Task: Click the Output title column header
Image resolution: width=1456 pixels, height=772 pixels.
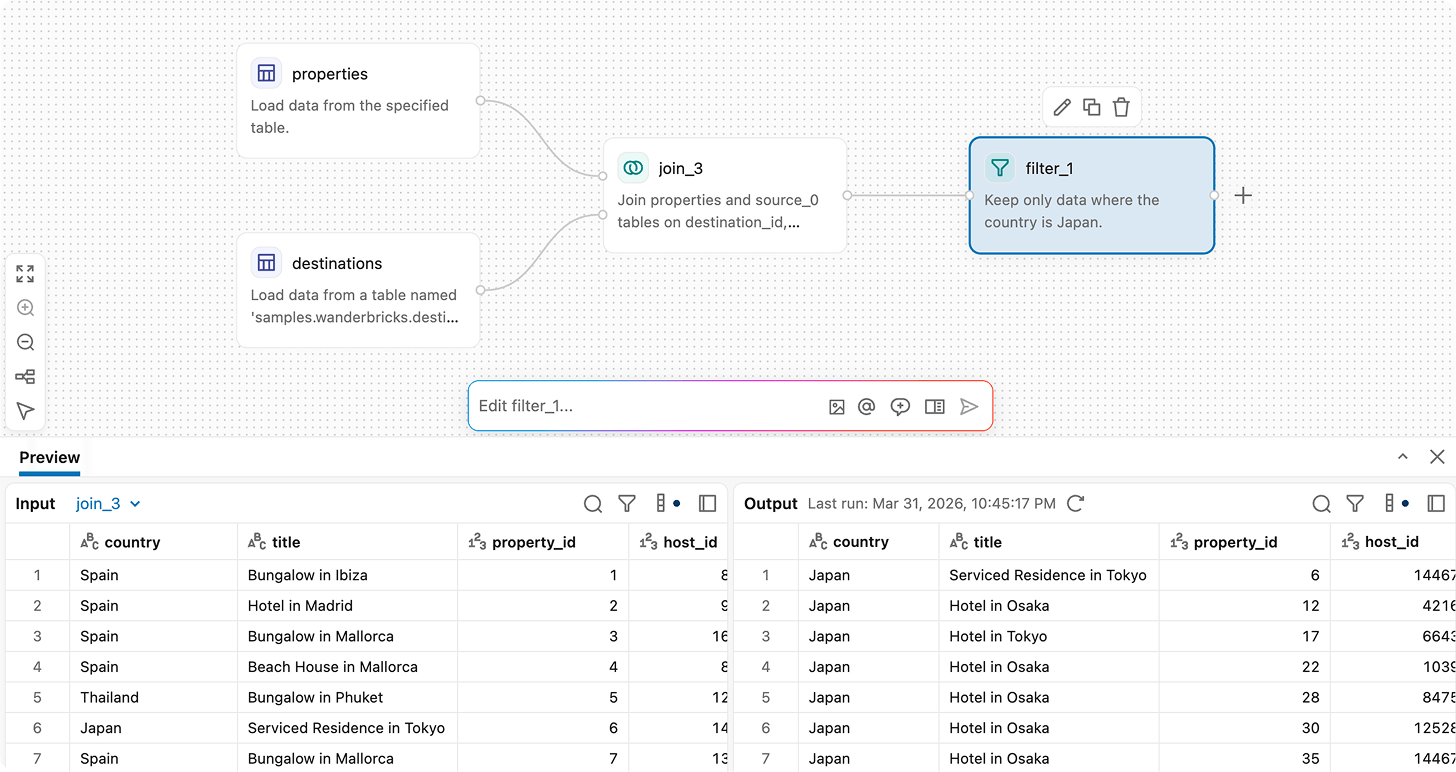Action: (1049, 542)
